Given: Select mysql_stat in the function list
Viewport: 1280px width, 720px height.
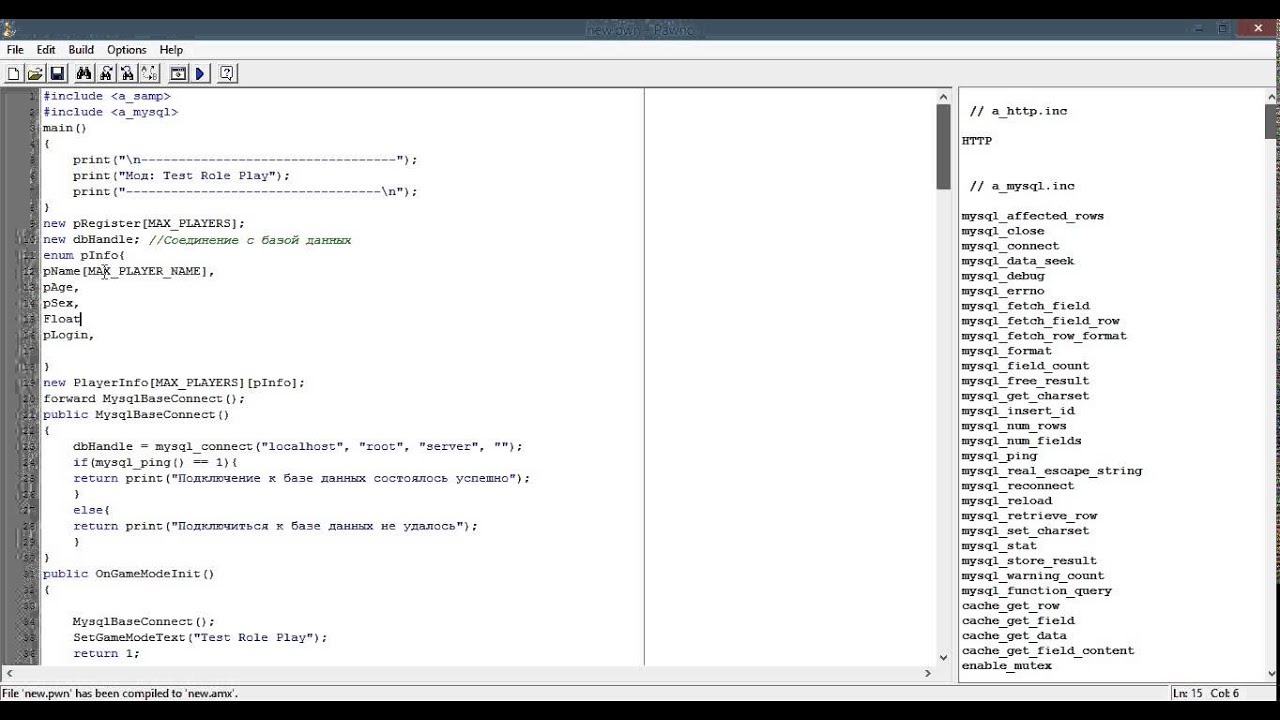Looking at the screenshot, I should pos(999,546).
